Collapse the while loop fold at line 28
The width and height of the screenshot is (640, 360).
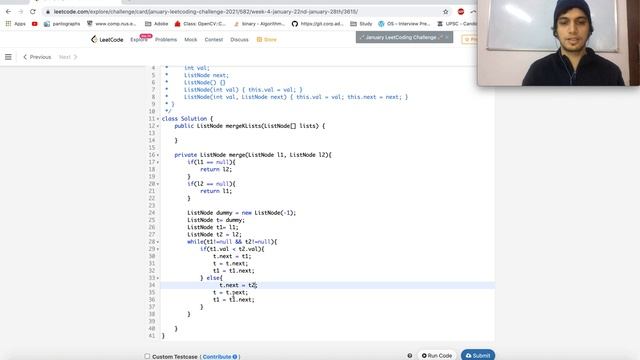(158, 242)
